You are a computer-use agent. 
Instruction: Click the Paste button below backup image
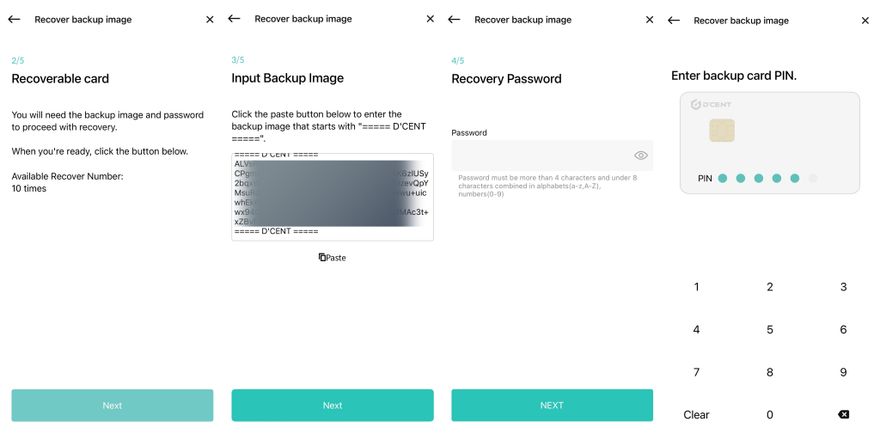click(x=332, y=257)
